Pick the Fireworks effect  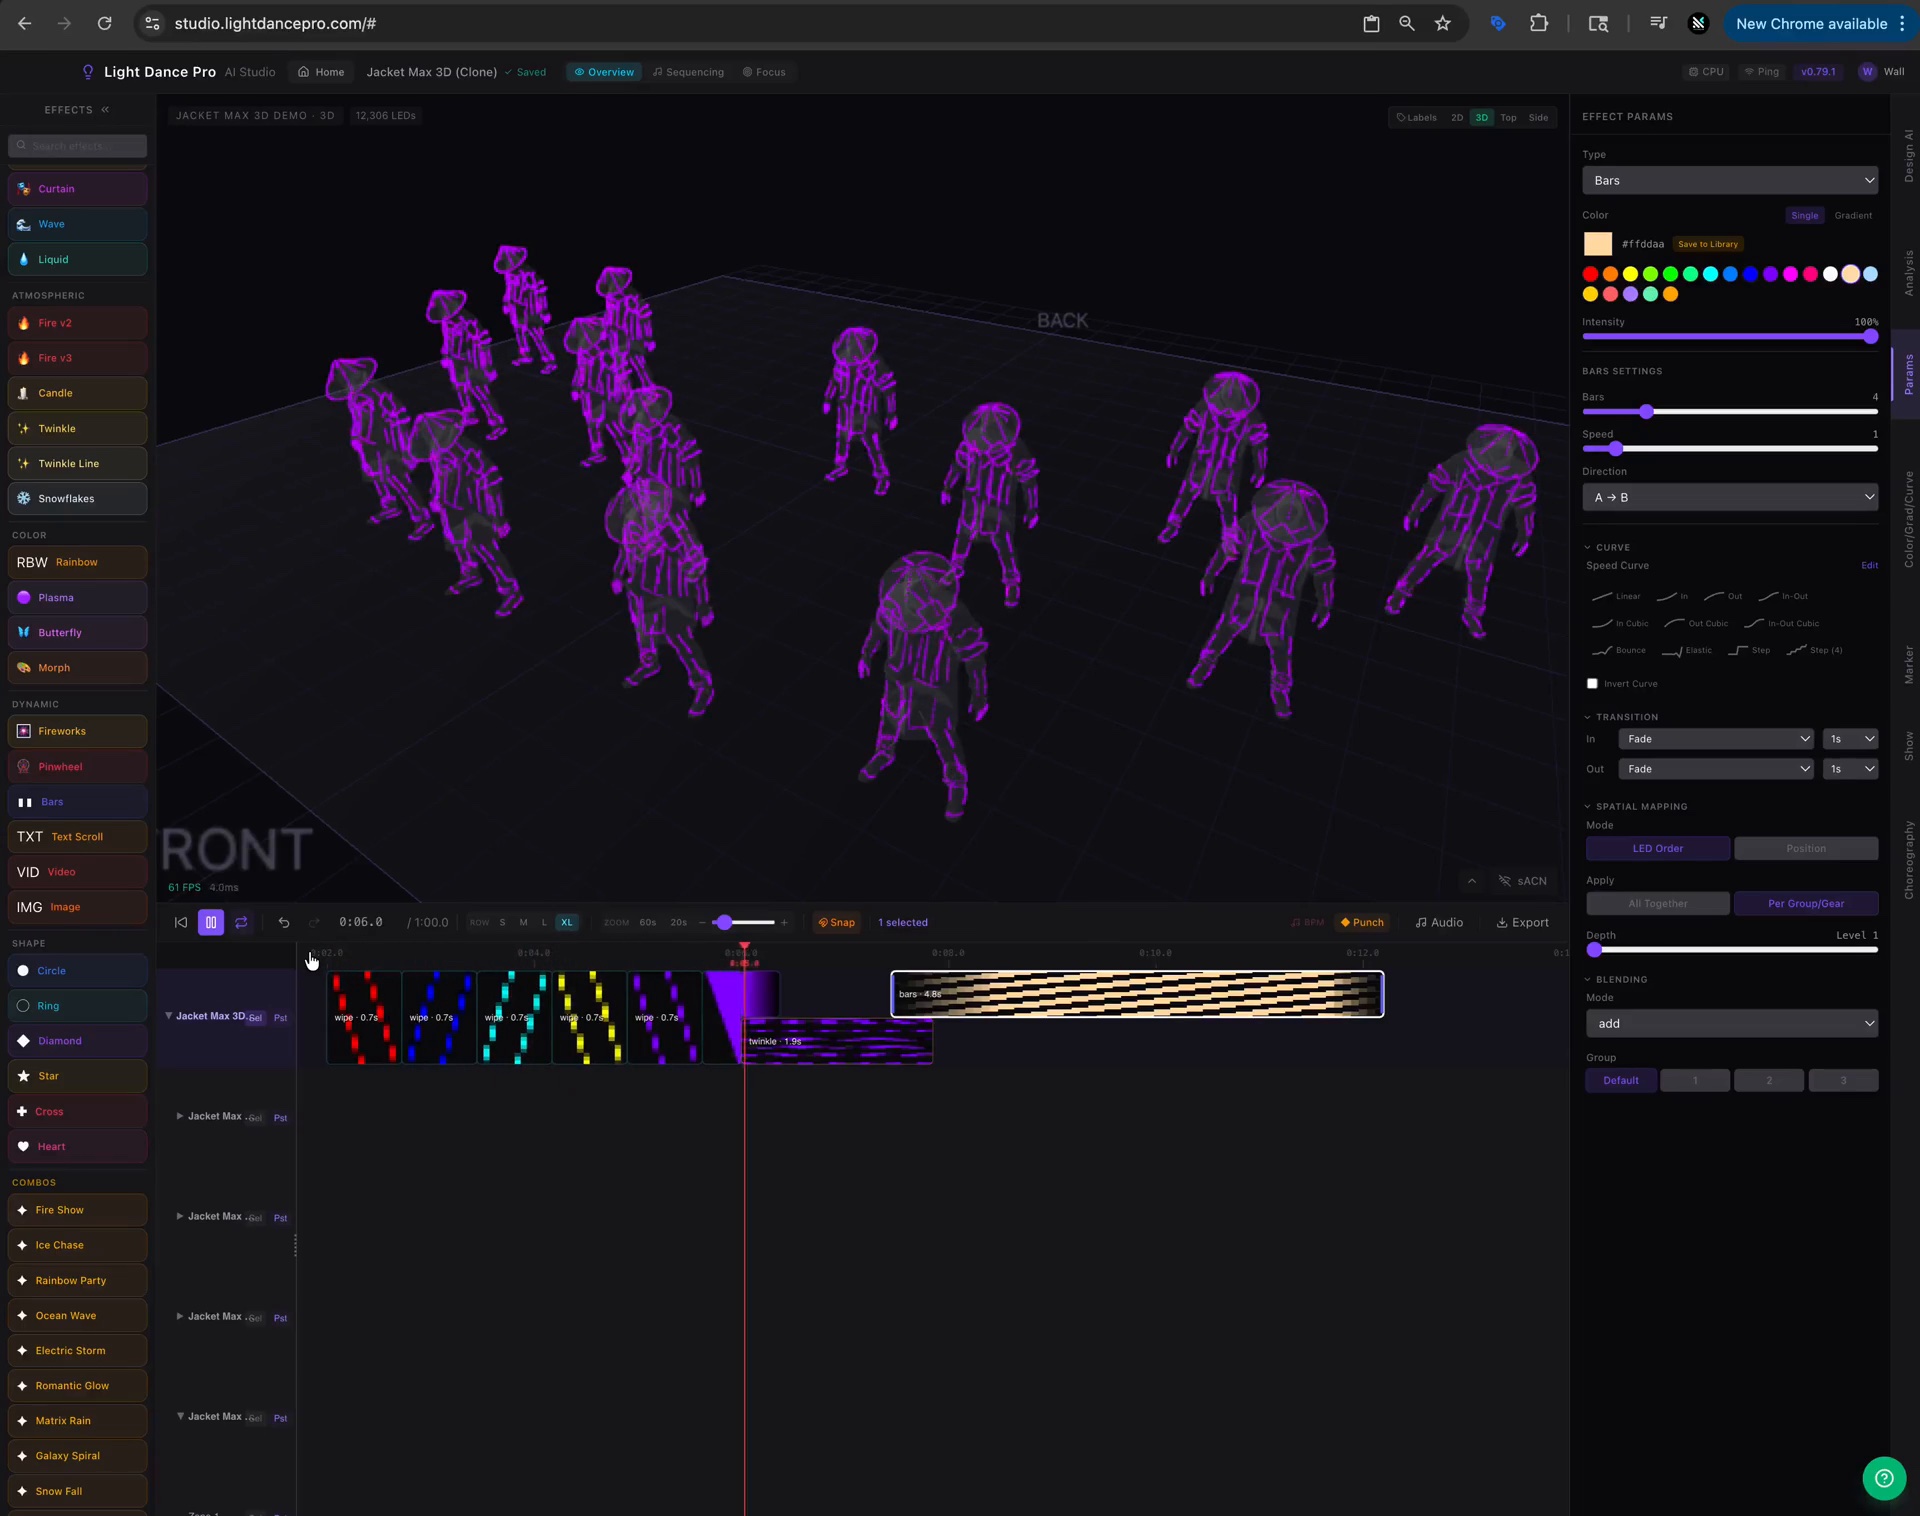[78, 731]
